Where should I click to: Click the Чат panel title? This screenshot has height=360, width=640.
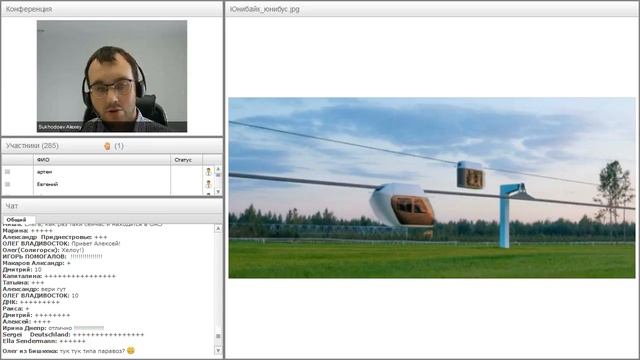point(12,206)
